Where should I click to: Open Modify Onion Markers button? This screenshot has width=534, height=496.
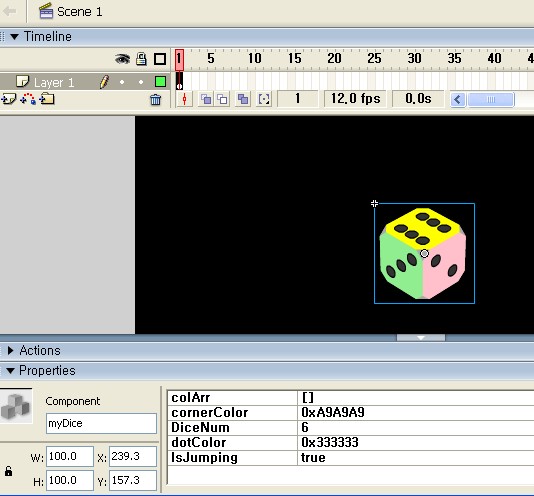click(264, 99)
